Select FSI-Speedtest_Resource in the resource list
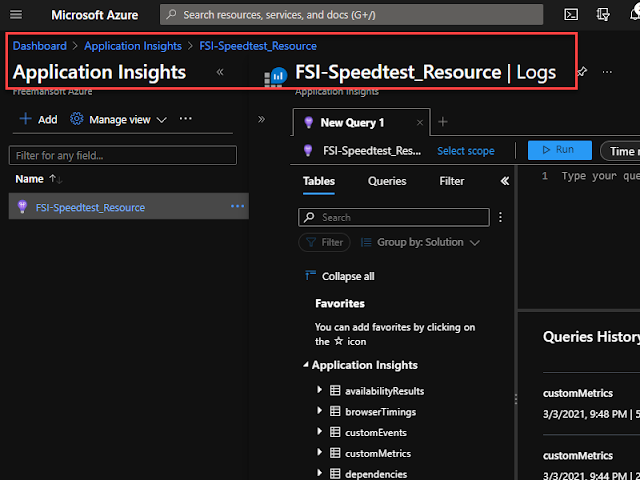640x480 pixels. [90, 207]
